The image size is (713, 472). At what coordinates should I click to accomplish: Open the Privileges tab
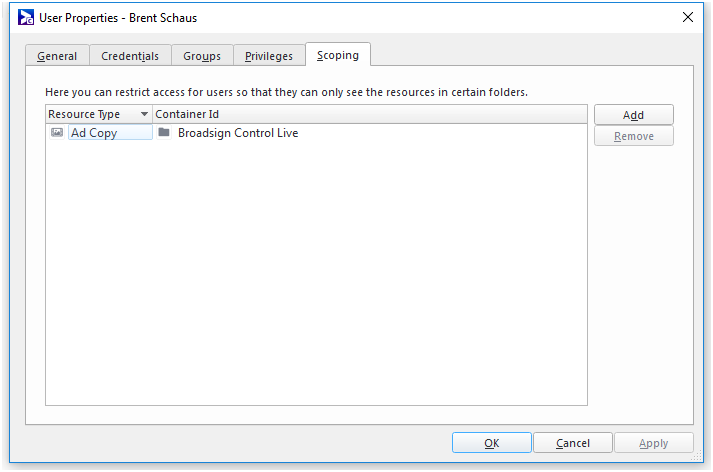tap(269, 55)
